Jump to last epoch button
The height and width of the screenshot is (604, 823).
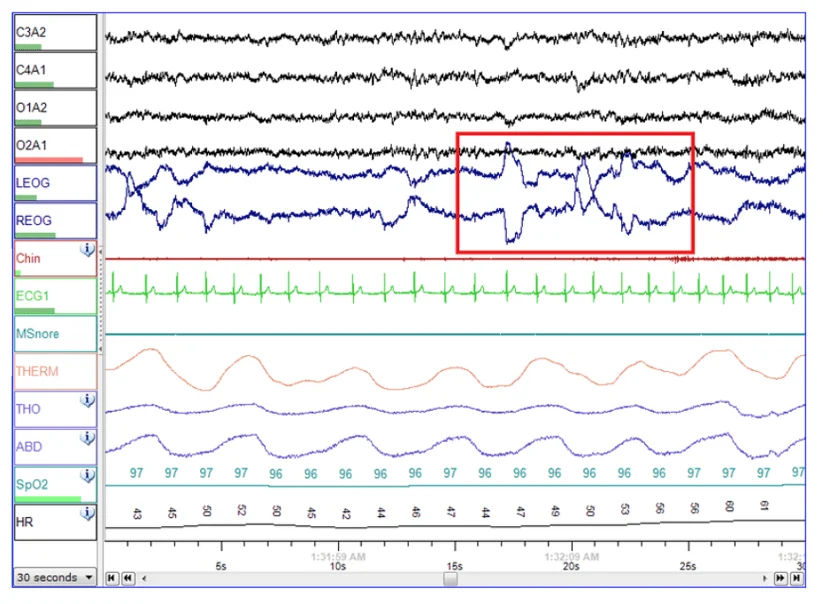[797, 578]
